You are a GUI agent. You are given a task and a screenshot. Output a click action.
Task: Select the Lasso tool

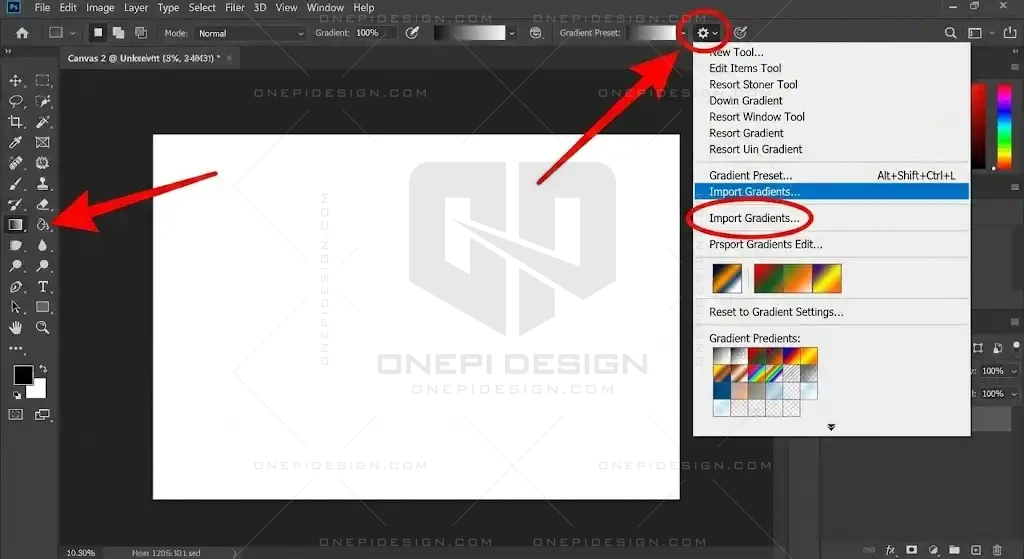click(x=16, y=101)
